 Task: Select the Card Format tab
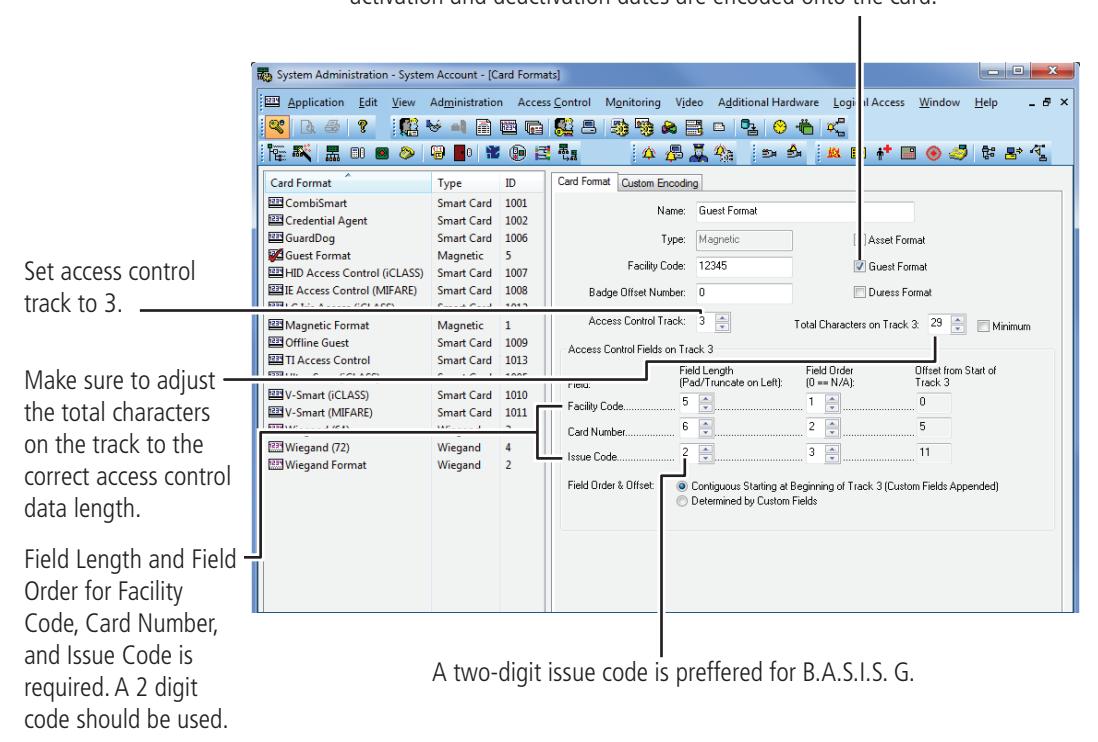click(x=583, y=181)
